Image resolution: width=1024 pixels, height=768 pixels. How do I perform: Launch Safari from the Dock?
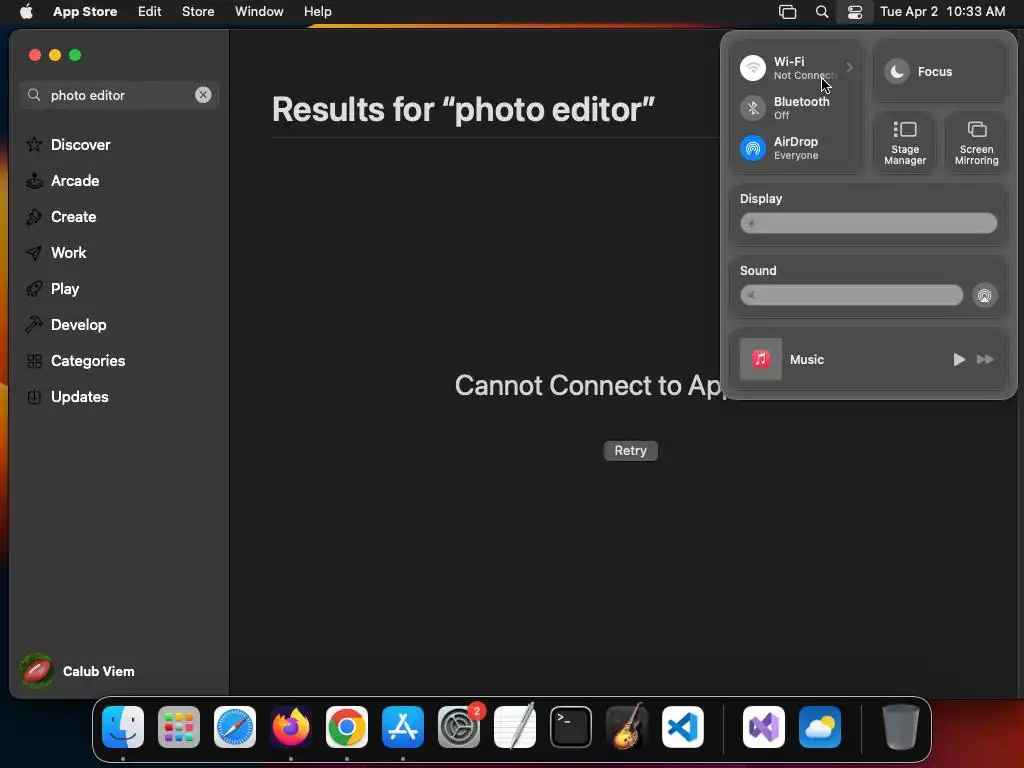(x=235, y=727)
